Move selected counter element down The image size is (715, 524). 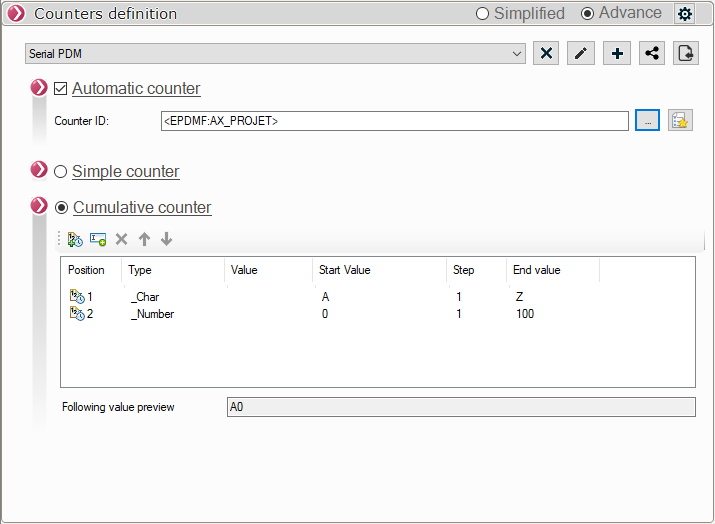pos(166,239)
